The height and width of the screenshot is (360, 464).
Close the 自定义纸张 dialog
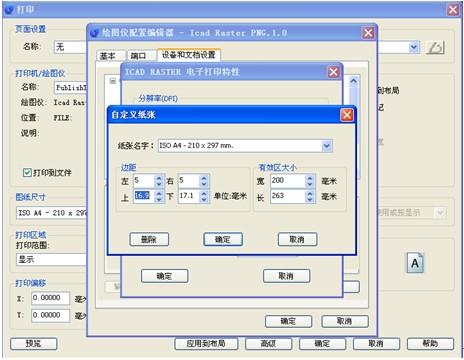(x=347, y=115)
